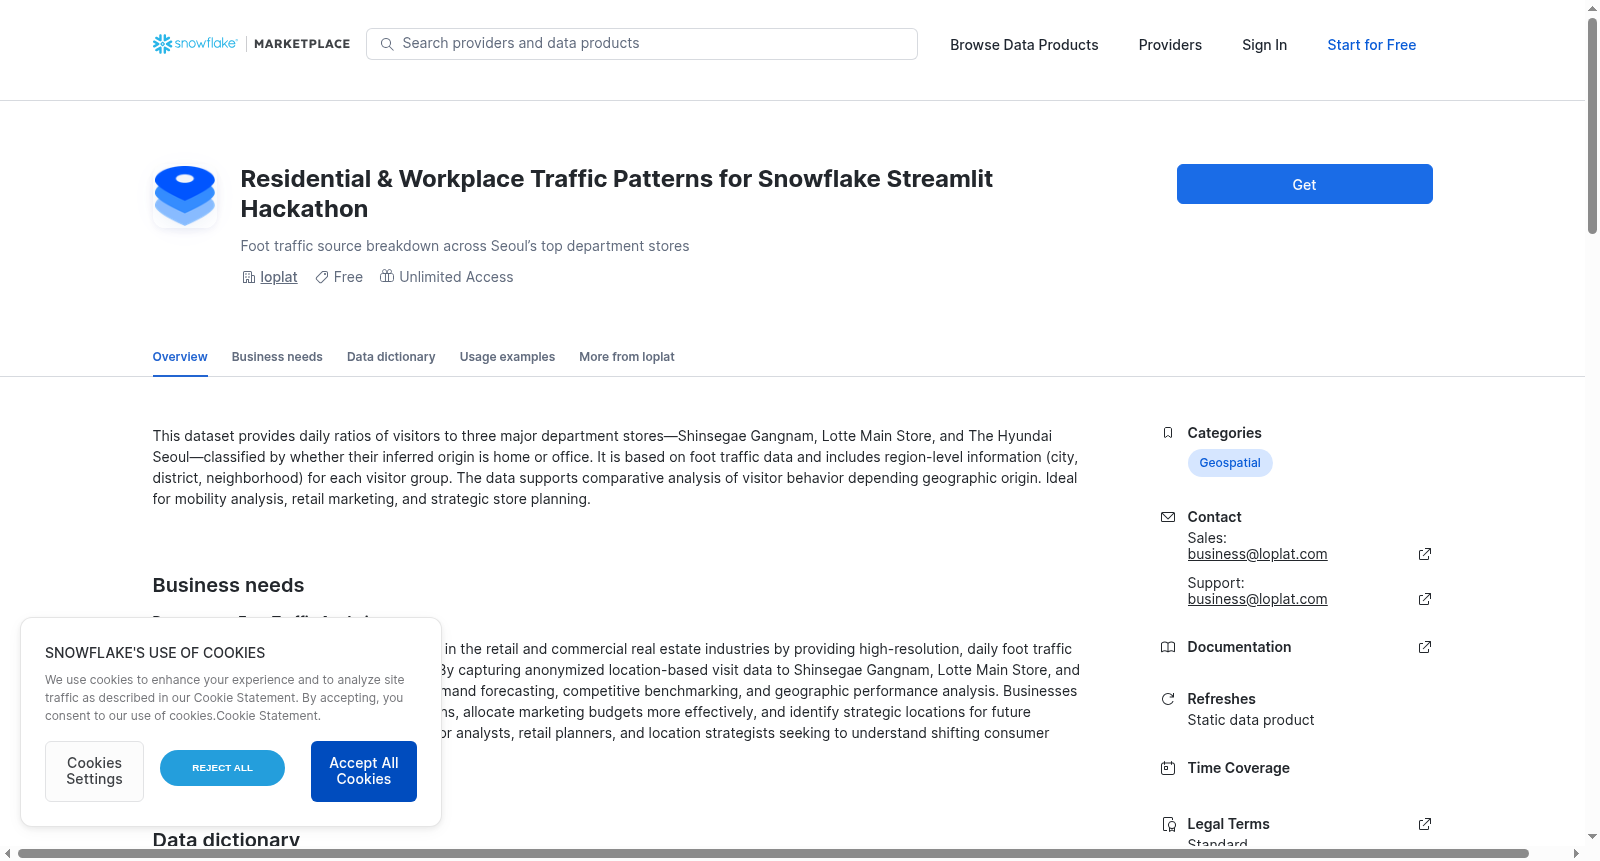
Task: Click REJECT ALL cookies button
Action: coord(222,768)
